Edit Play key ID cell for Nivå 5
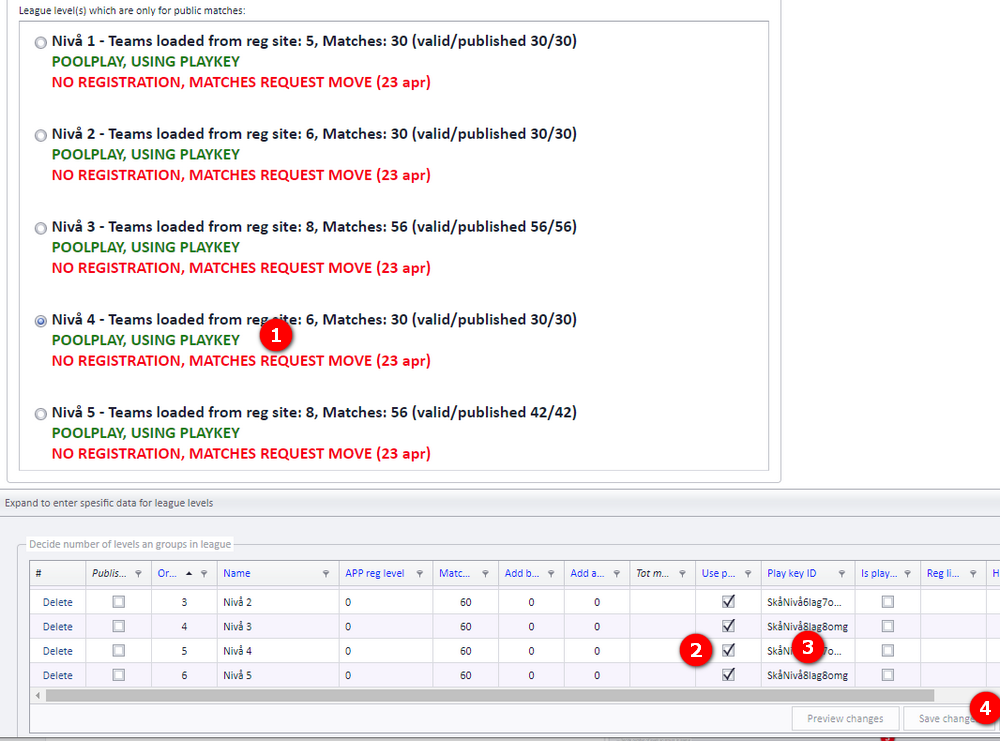Image resolution: width=1000 pixels, height=741 pixels. click(x=807, y=675)
